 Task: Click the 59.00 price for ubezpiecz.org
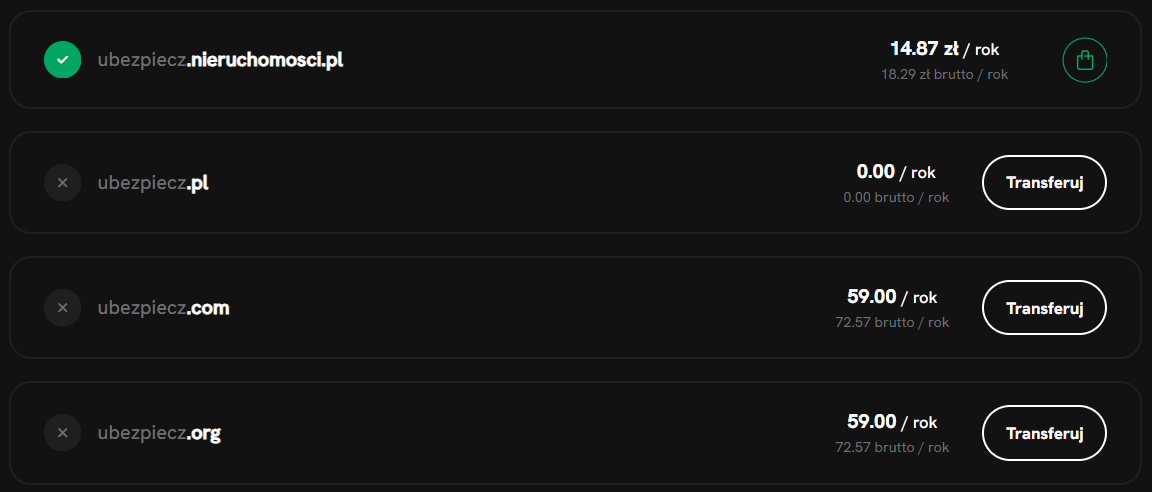pos(892,422)
